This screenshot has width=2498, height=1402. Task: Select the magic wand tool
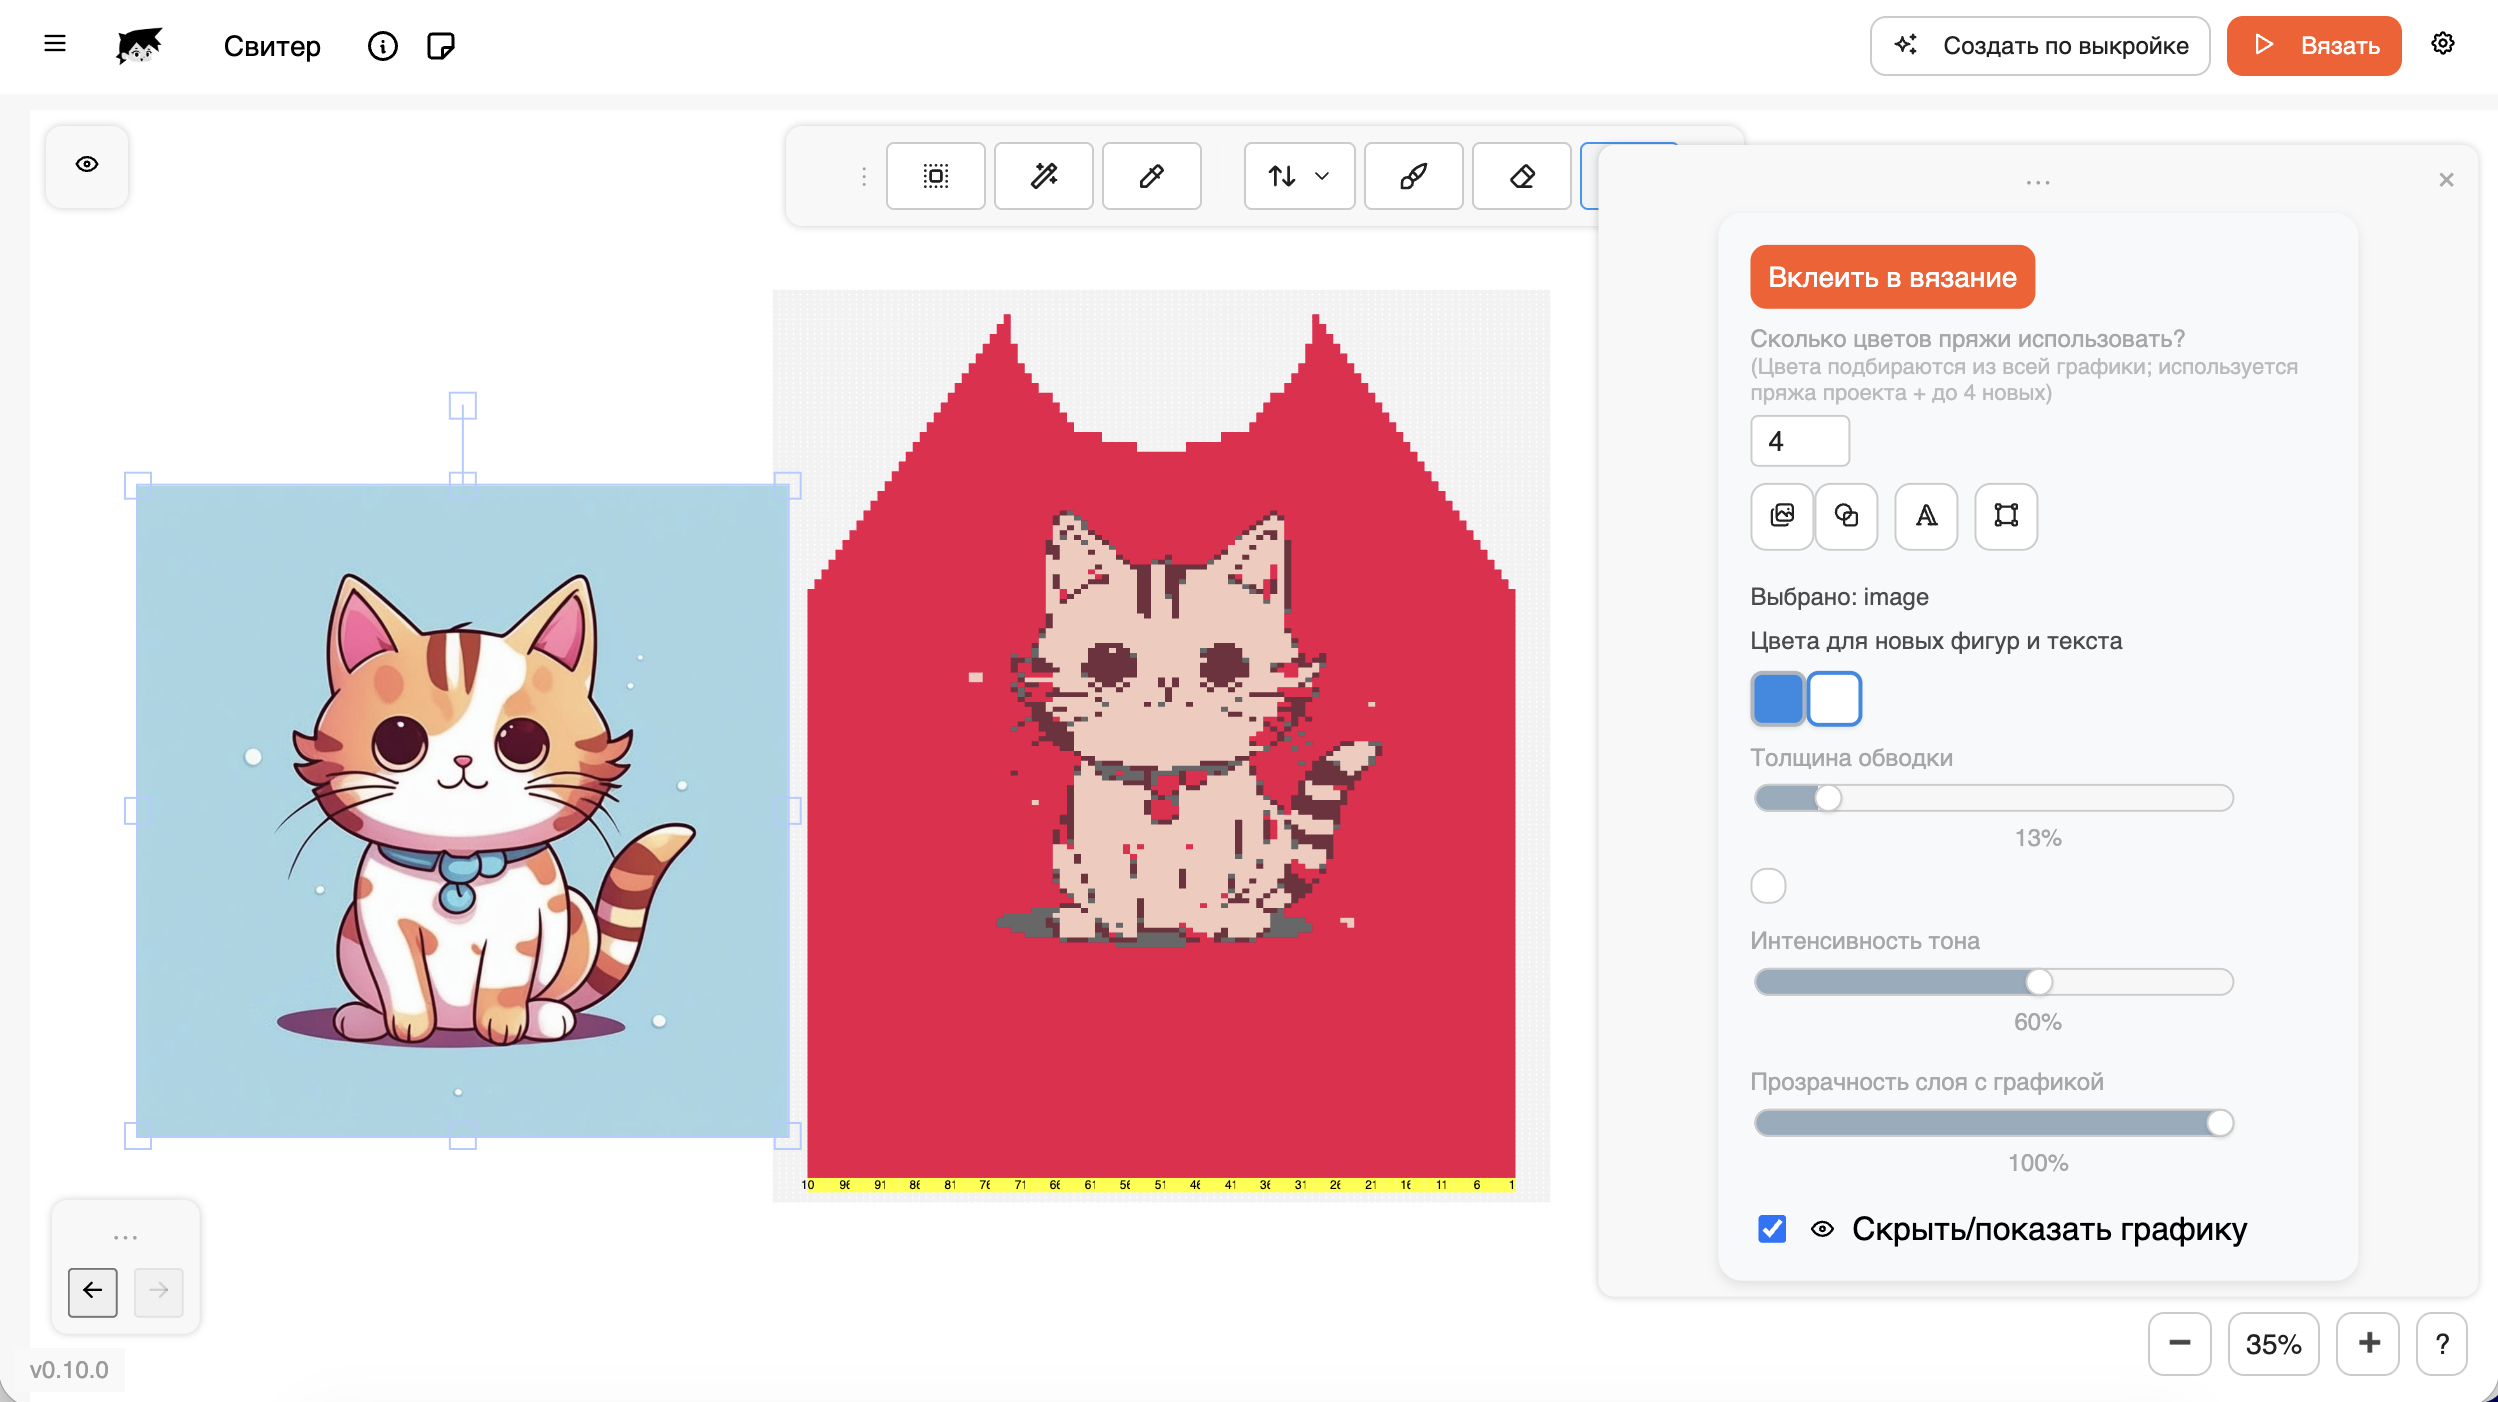click(x=1043, y=176)
